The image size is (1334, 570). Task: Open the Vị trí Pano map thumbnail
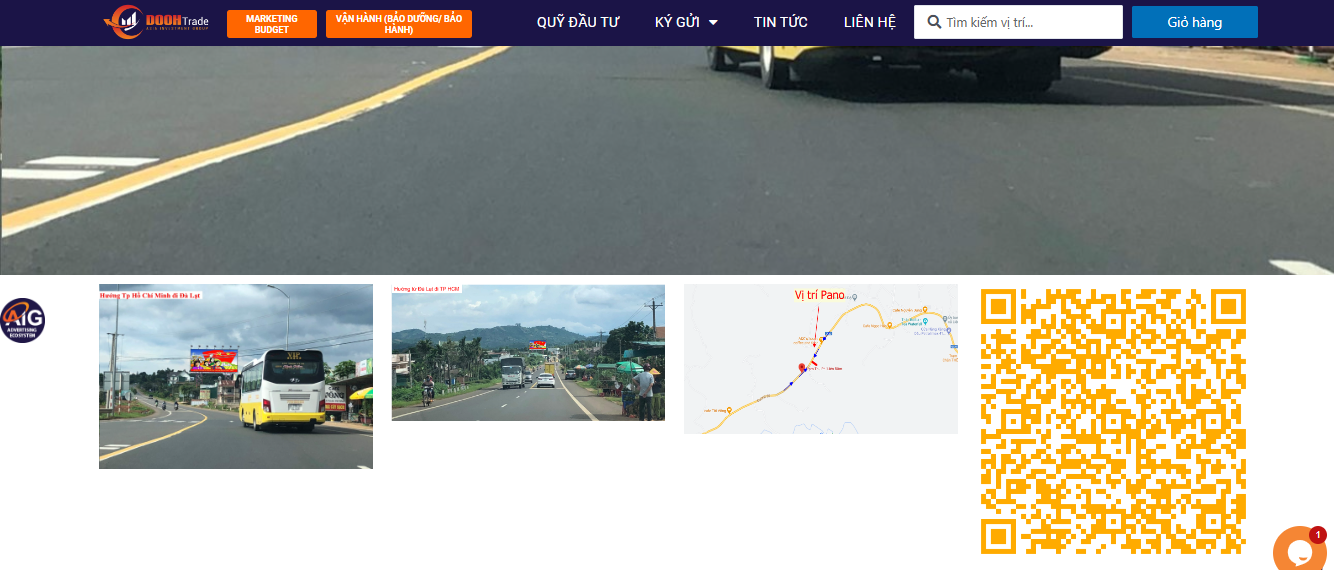pos(821,359)
